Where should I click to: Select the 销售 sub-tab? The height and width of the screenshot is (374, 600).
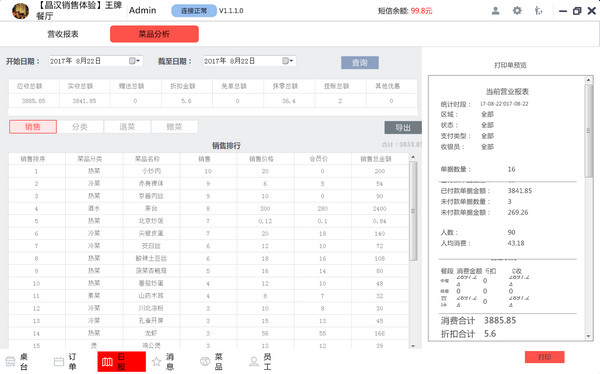click(33, 127)
